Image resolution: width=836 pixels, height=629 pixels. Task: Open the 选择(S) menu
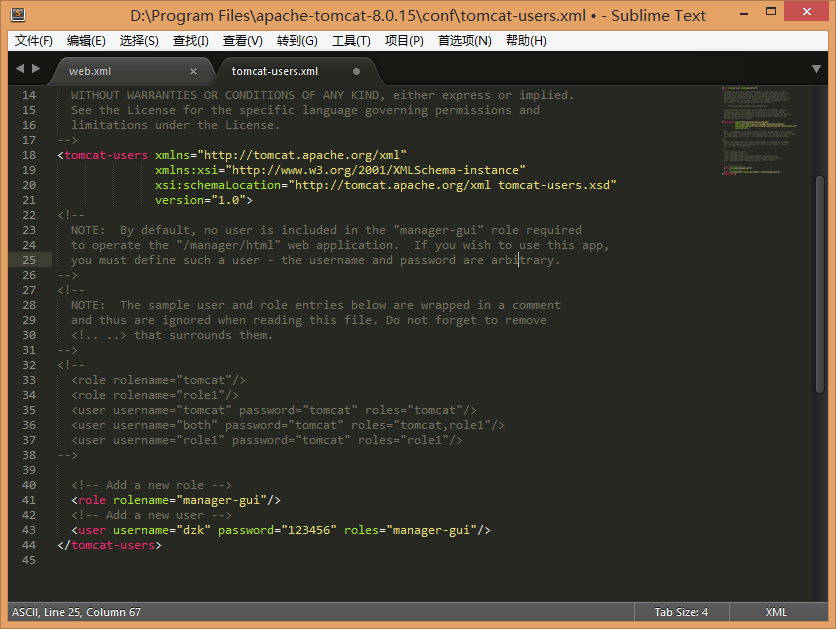[x=139, y=41]
